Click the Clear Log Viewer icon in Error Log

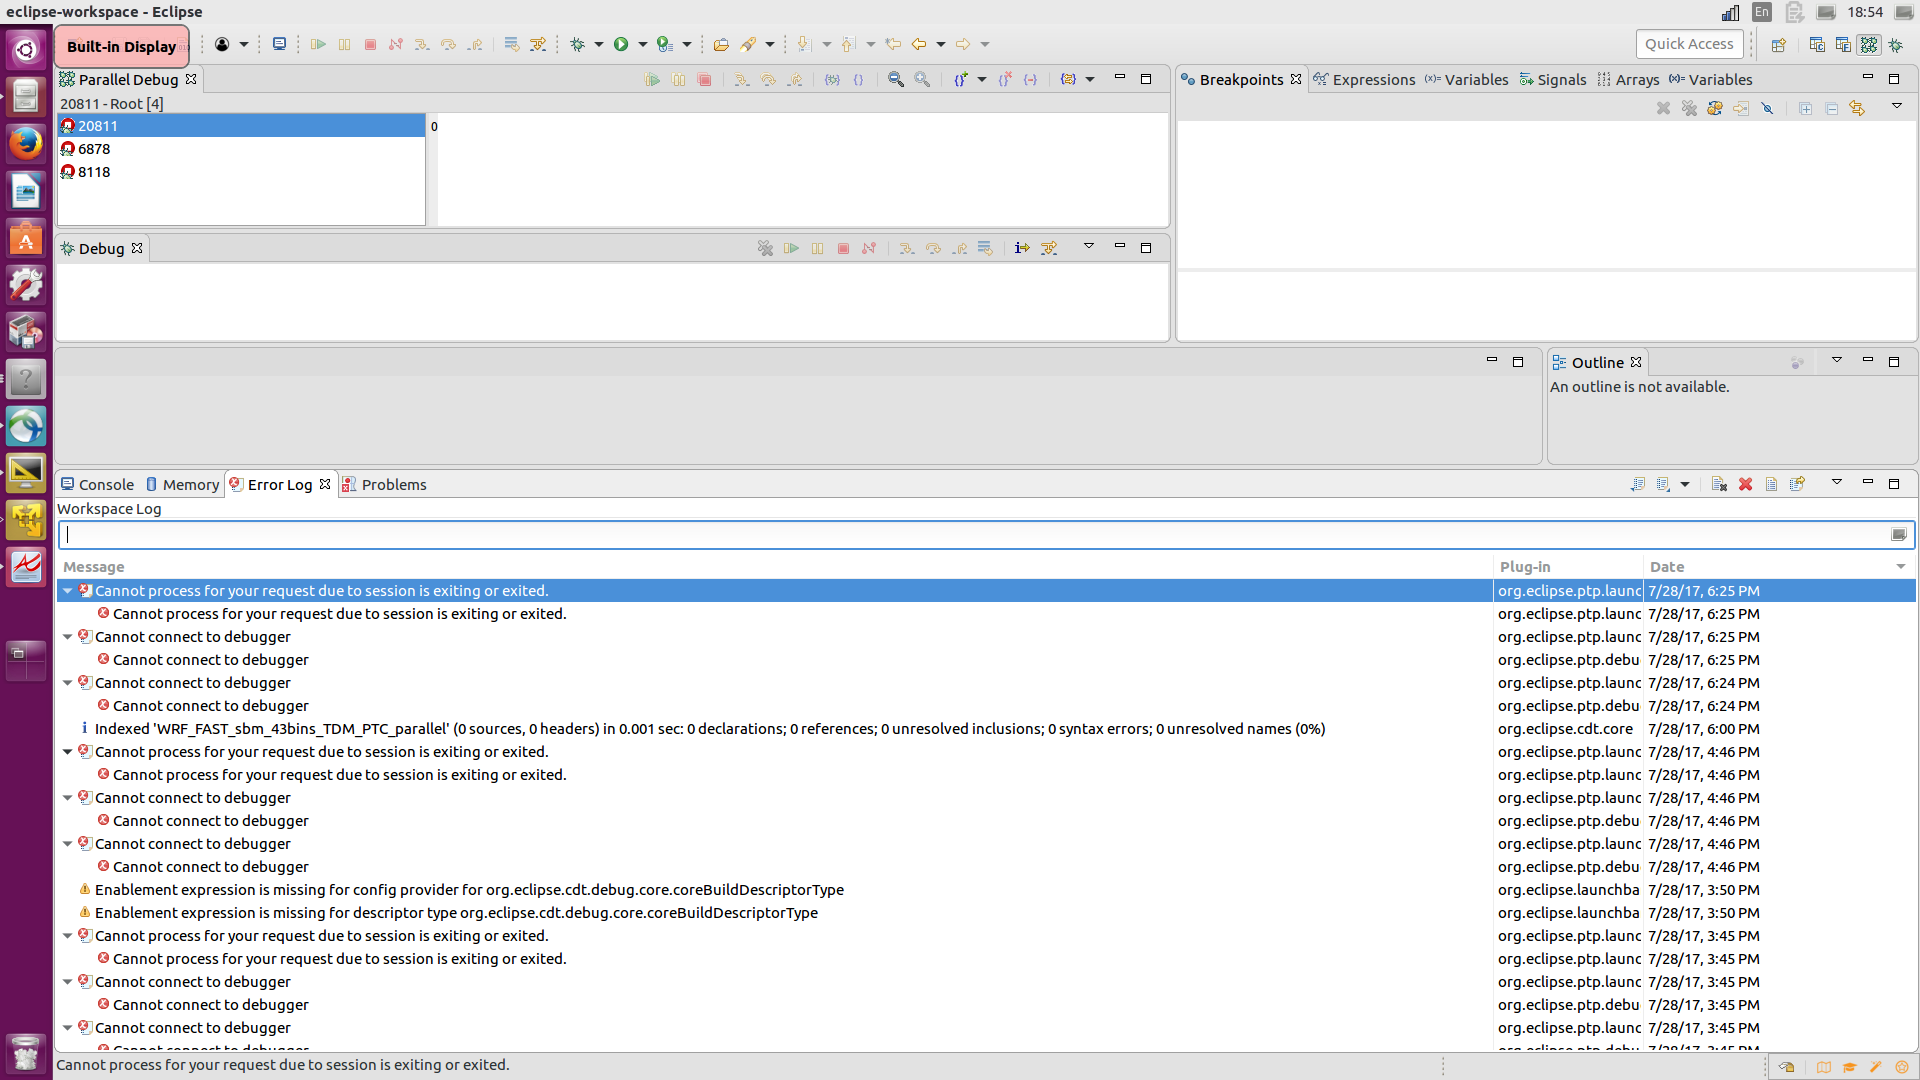pos(1719,484)
